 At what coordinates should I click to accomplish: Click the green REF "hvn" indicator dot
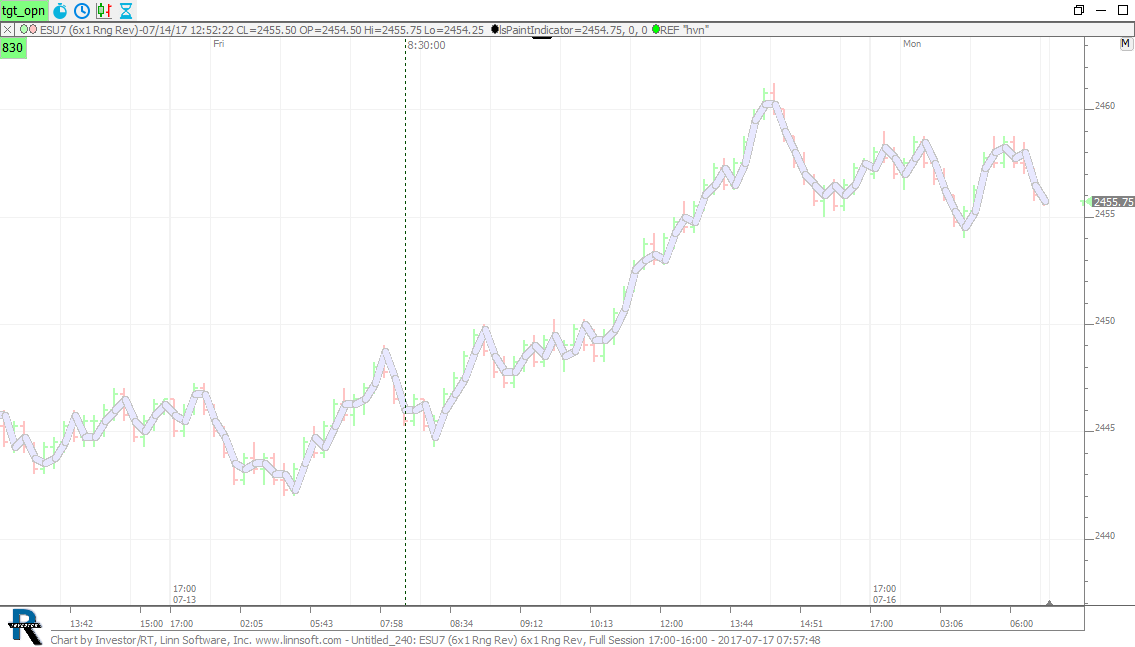[656, 30]
